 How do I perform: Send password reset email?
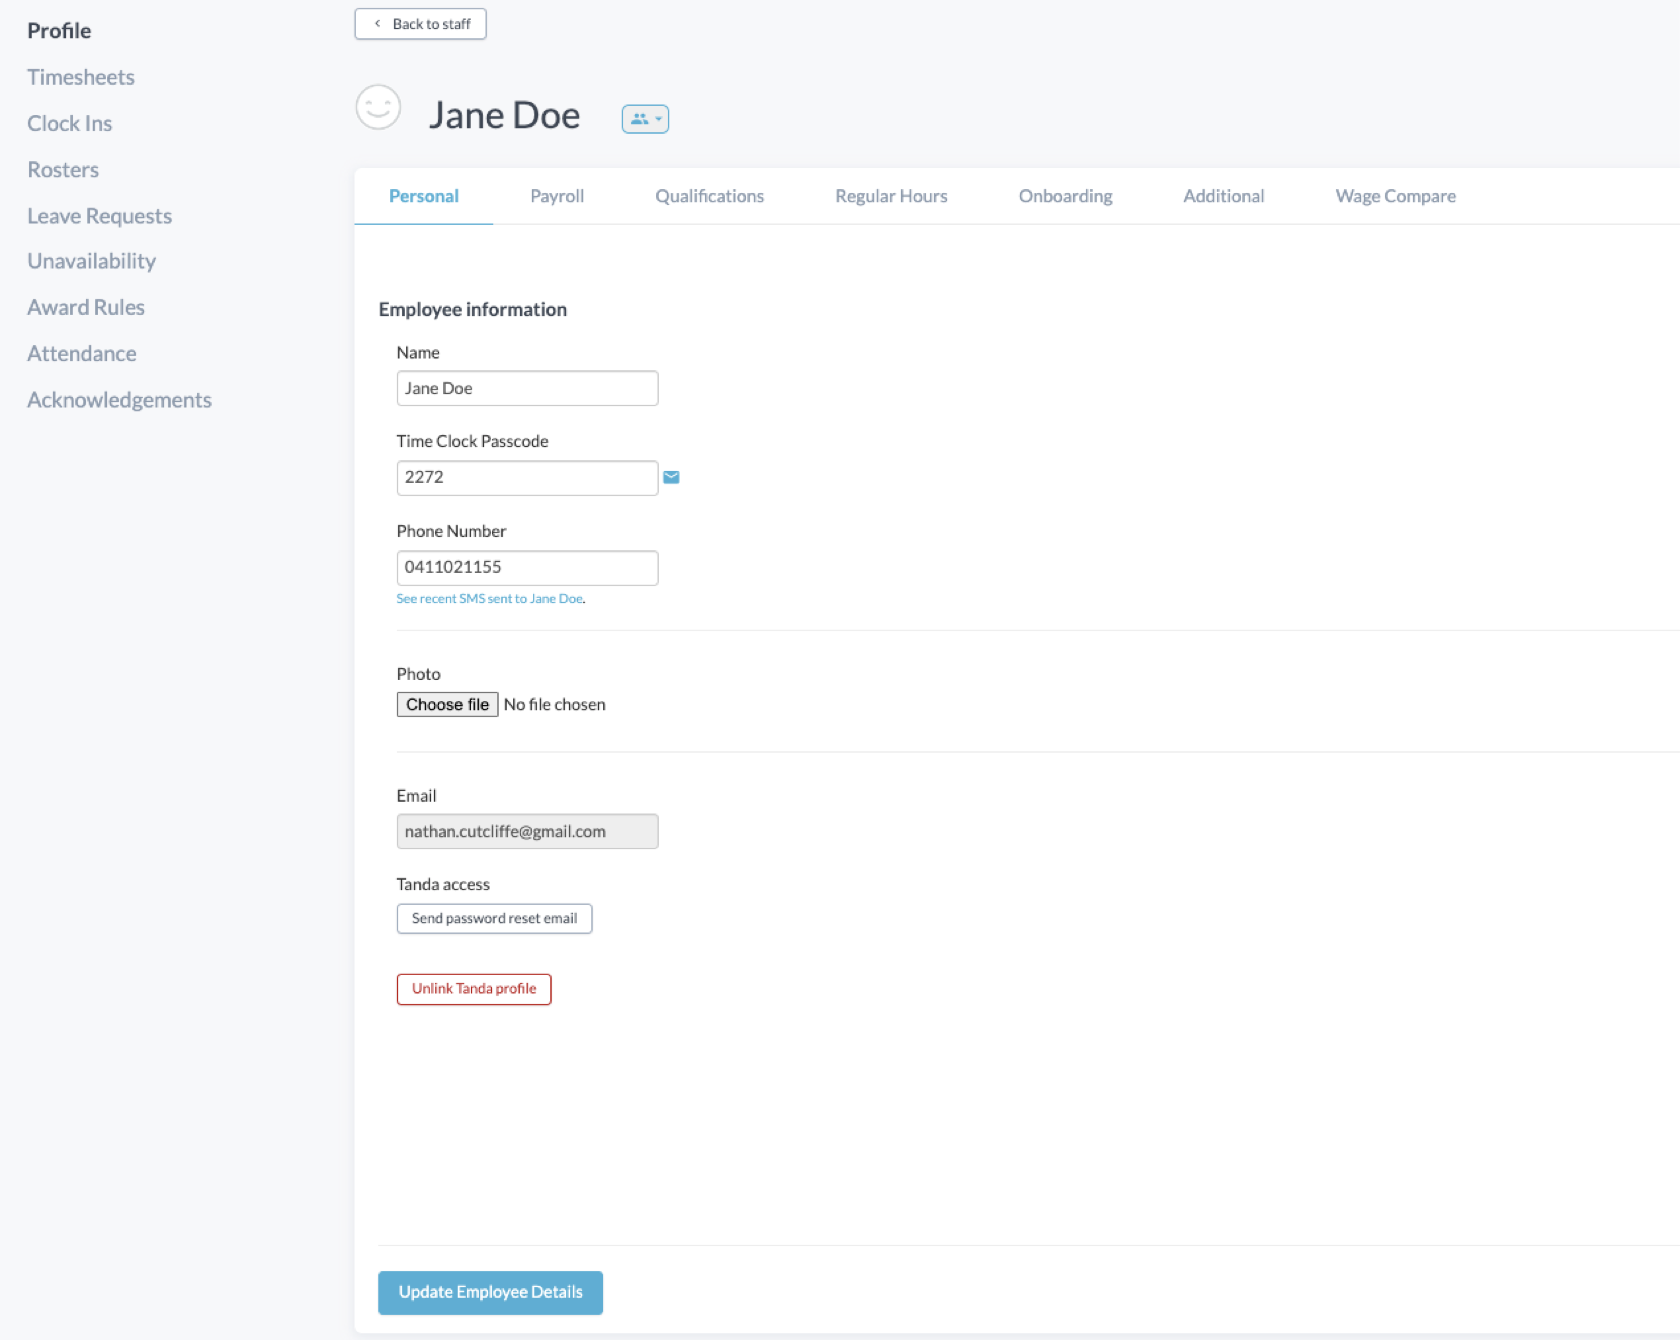click(x=494, y=919)
